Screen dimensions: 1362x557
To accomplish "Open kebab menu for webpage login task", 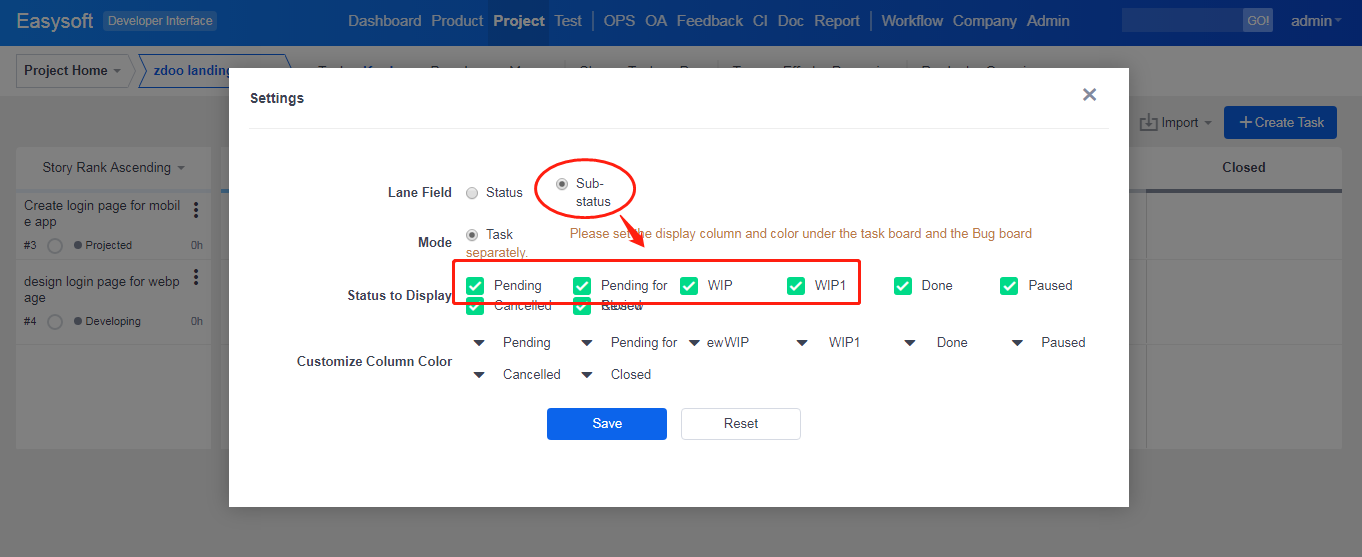I will click(x=196, y=277).
